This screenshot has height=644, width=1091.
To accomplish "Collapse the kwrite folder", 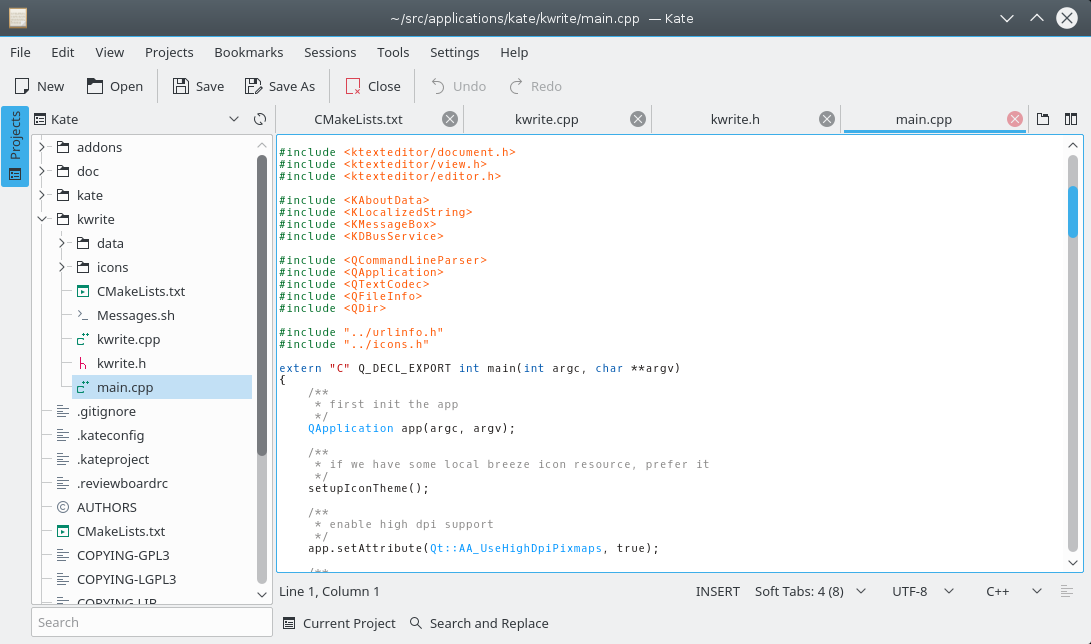I will (42, 219).
